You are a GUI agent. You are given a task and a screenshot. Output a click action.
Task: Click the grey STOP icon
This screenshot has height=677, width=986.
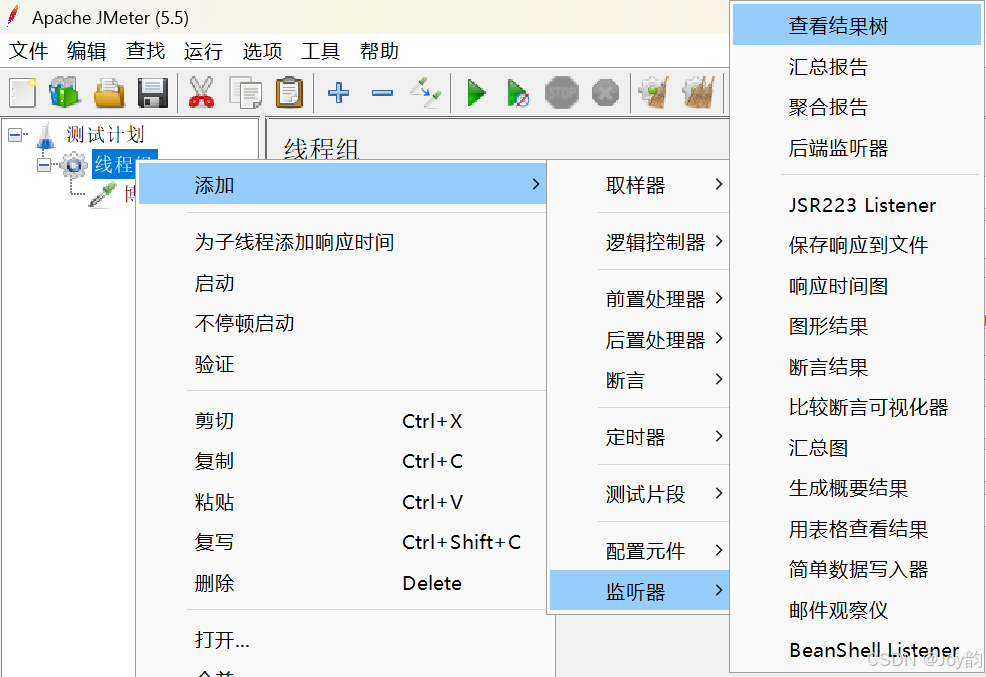pyautogui.click(x=562, y=93)
